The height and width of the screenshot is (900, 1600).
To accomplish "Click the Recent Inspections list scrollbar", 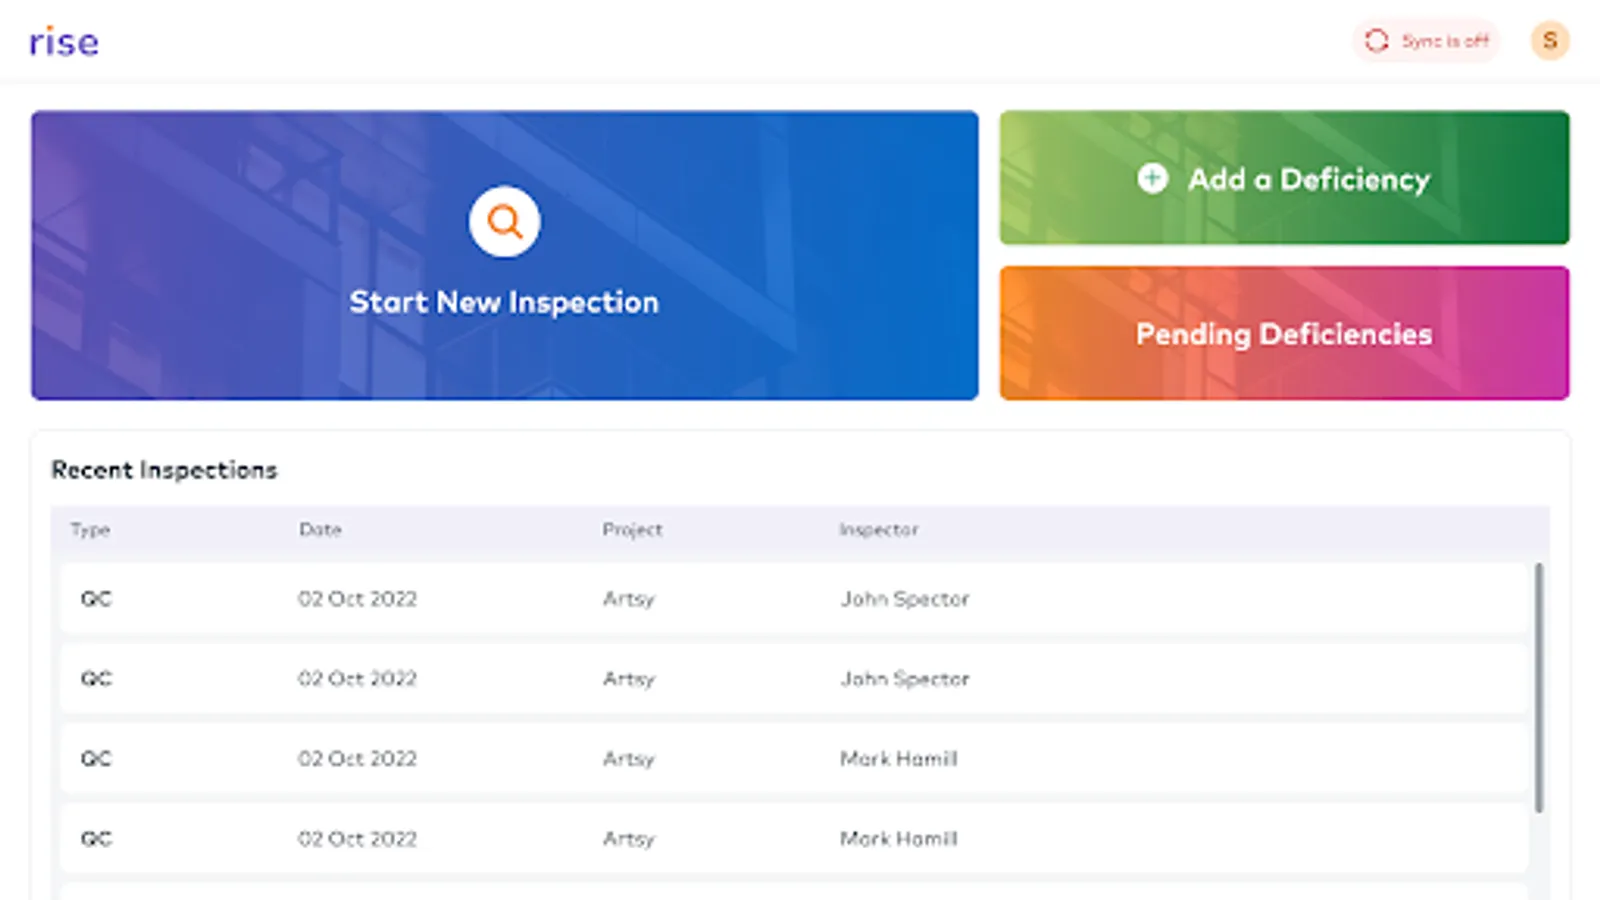I will point(1539,688).
